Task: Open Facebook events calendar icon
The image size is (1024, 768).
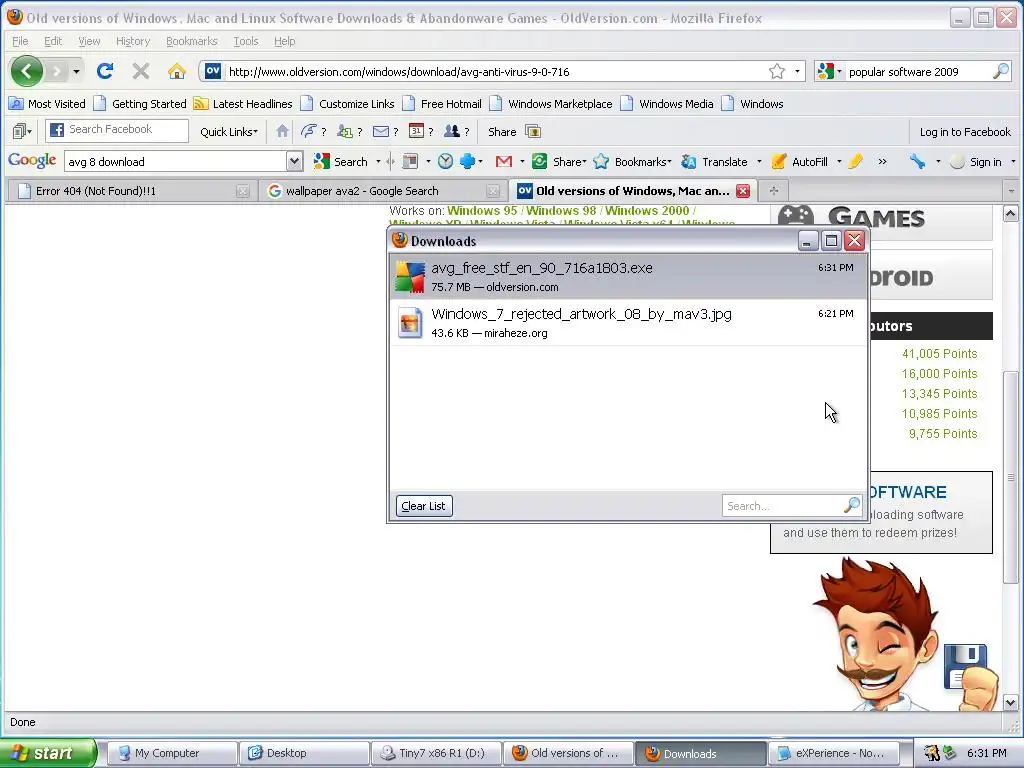Action: 416,131
